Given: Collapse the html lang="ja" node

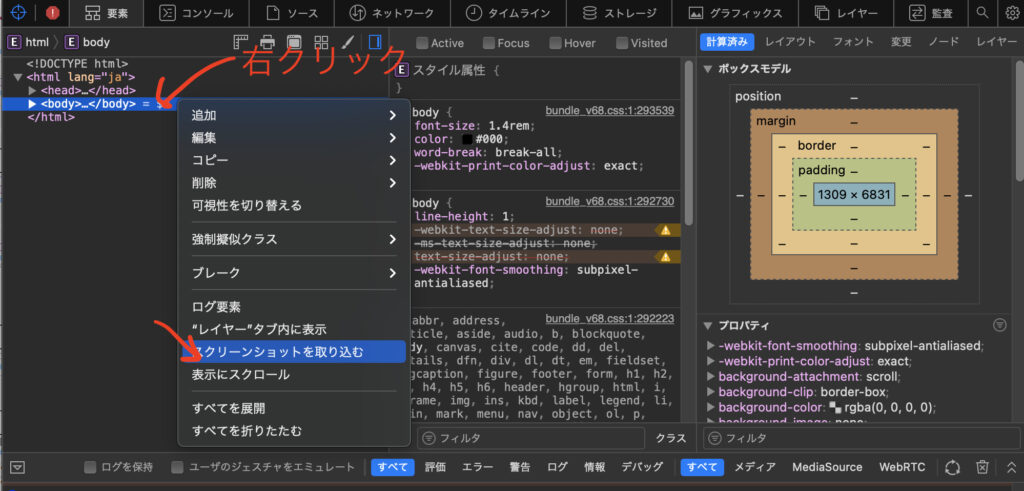Looking at the screenshot, I should click(x=18, y=77).
